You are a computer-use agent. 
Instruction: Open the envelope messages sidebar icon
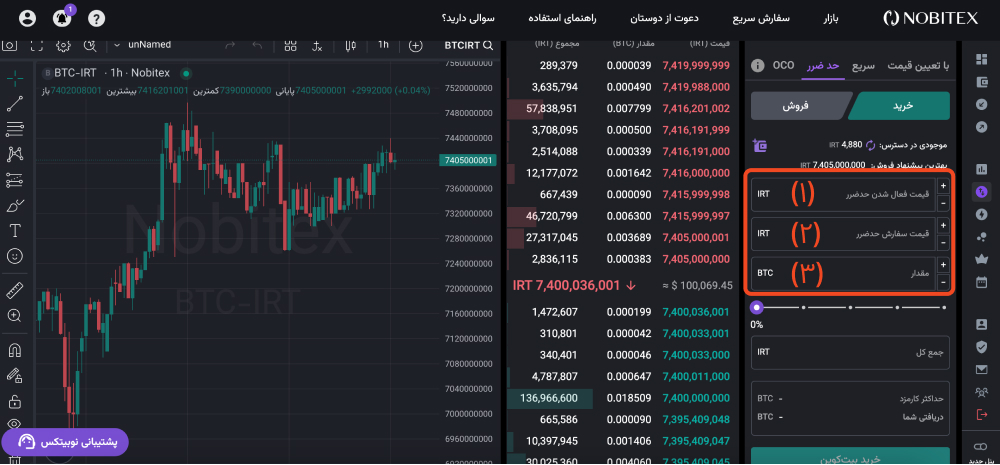pyautogui.click(x=981, y=369)
